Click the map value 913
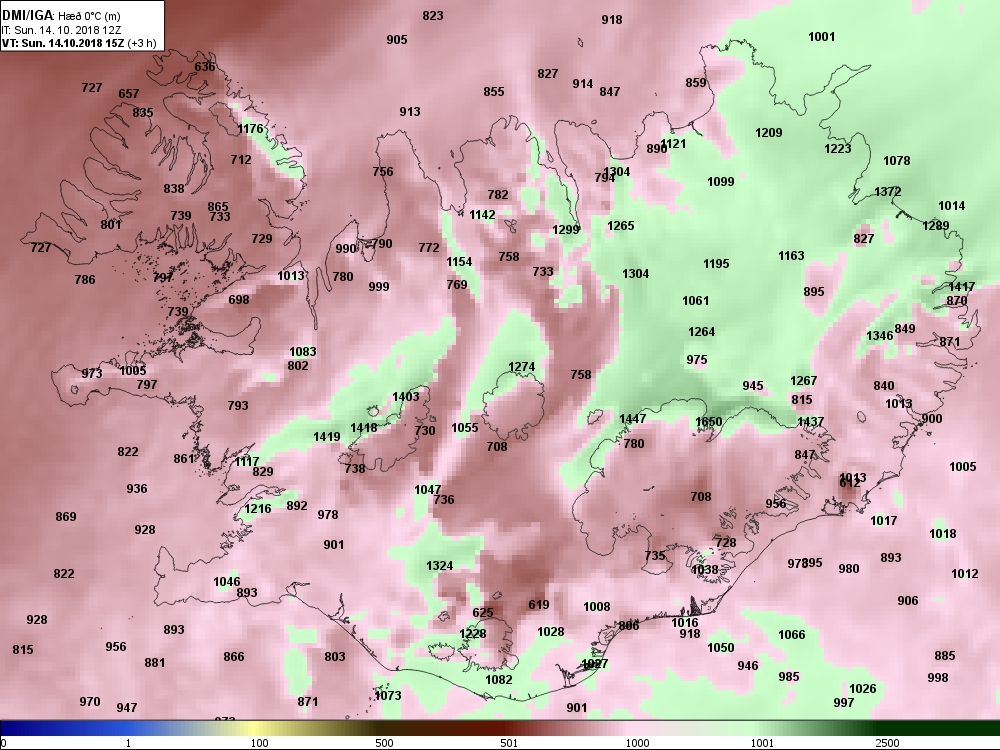1000x750 pixels. point(410,112)
